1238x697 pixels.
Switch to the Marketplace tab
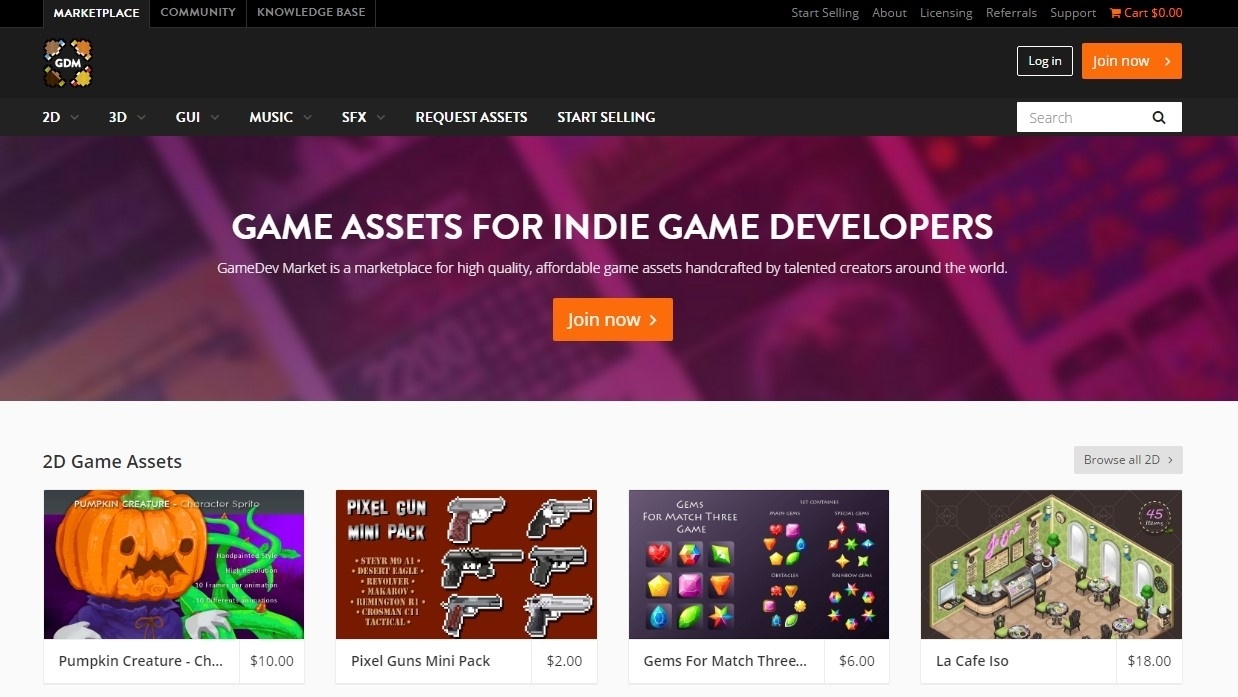(x=96, y=13)
